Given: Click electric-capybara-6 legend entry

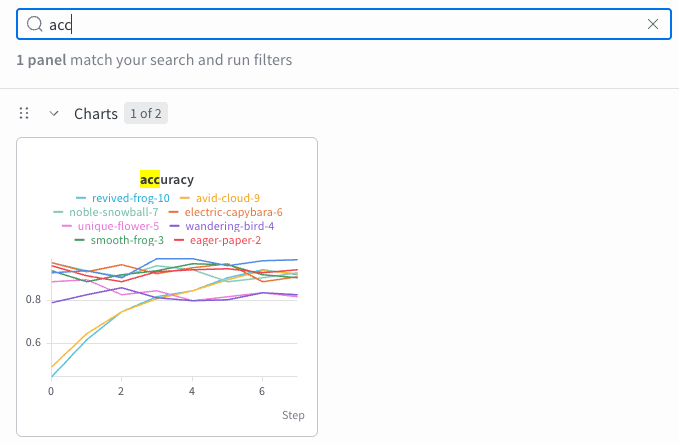Looking at the screenshot, I should coord(233,212).
